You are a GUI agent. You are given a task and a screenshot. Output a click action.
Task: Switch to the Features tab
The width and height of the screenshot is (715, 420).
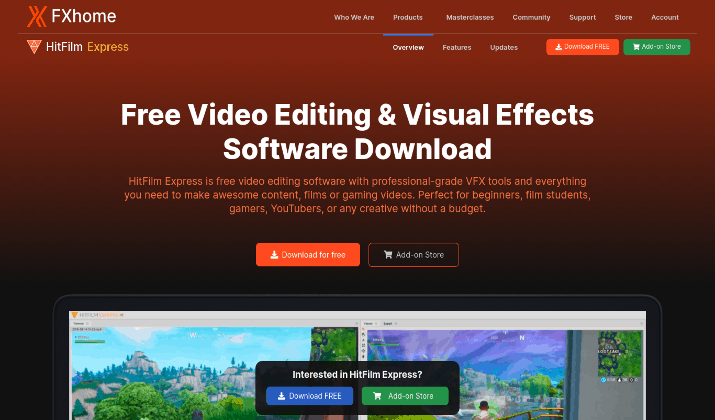coord(457,47)
